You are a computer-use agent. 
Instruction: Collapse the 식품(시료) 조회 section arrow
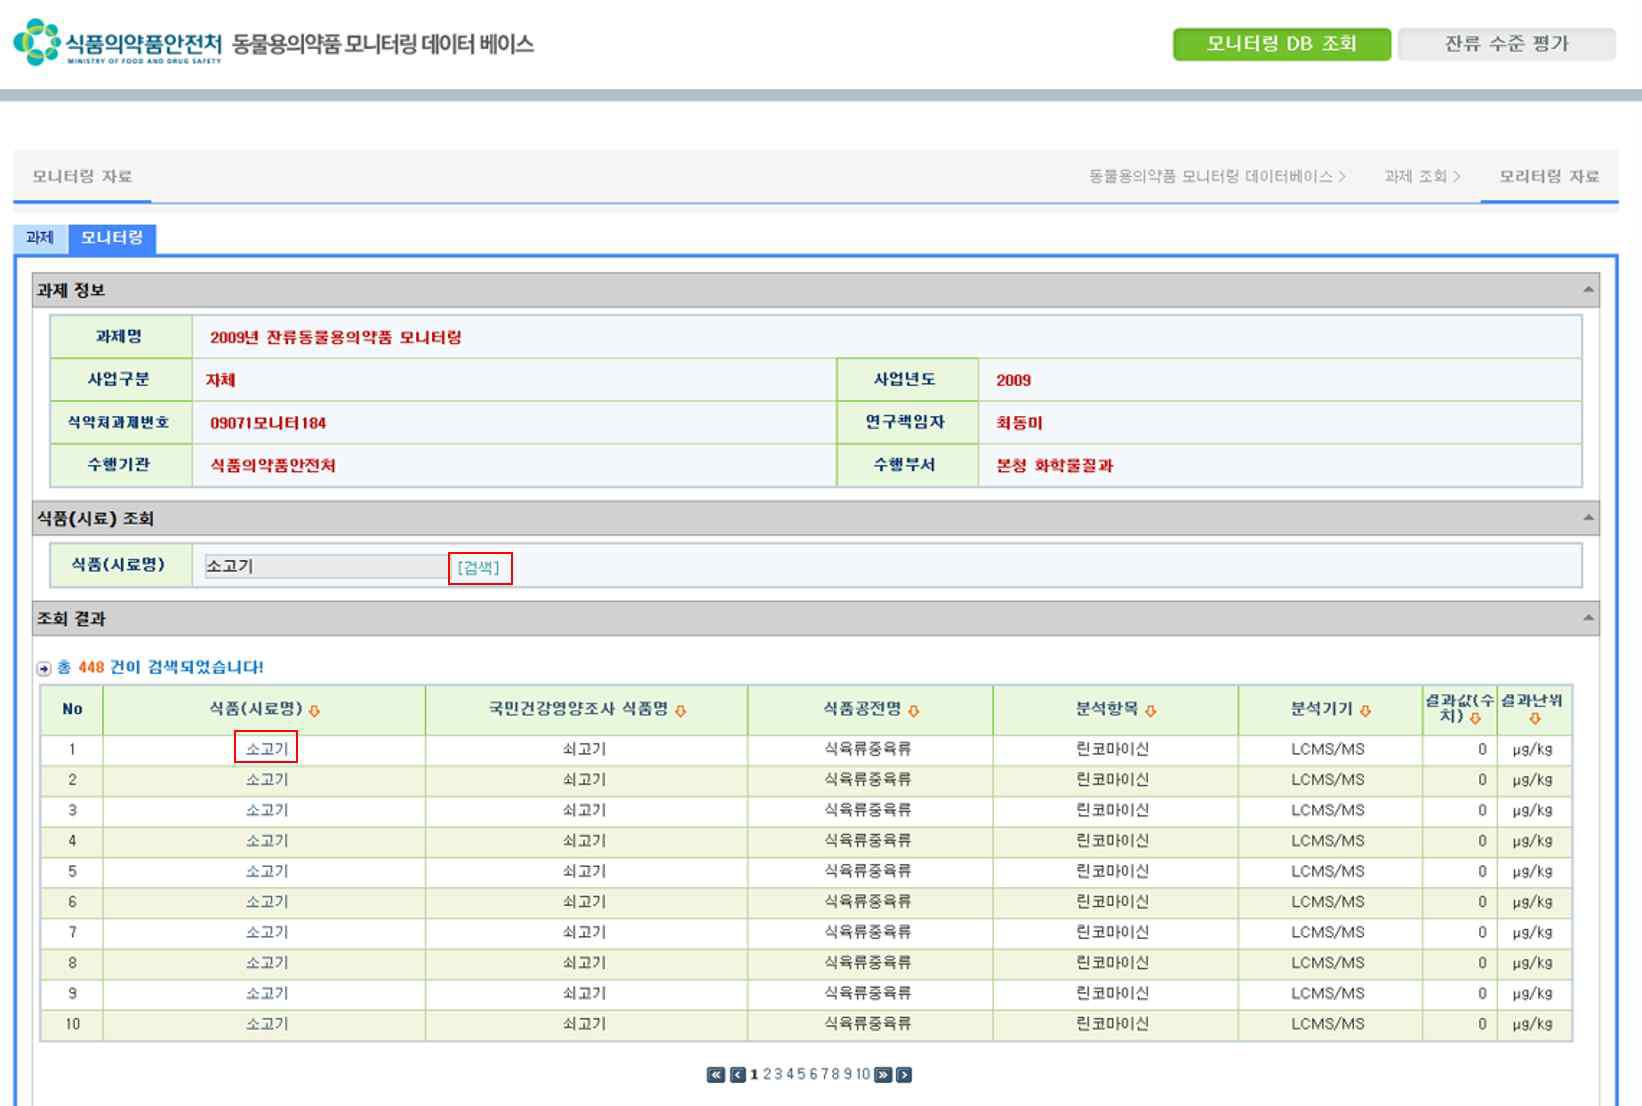click(1588, 518)
